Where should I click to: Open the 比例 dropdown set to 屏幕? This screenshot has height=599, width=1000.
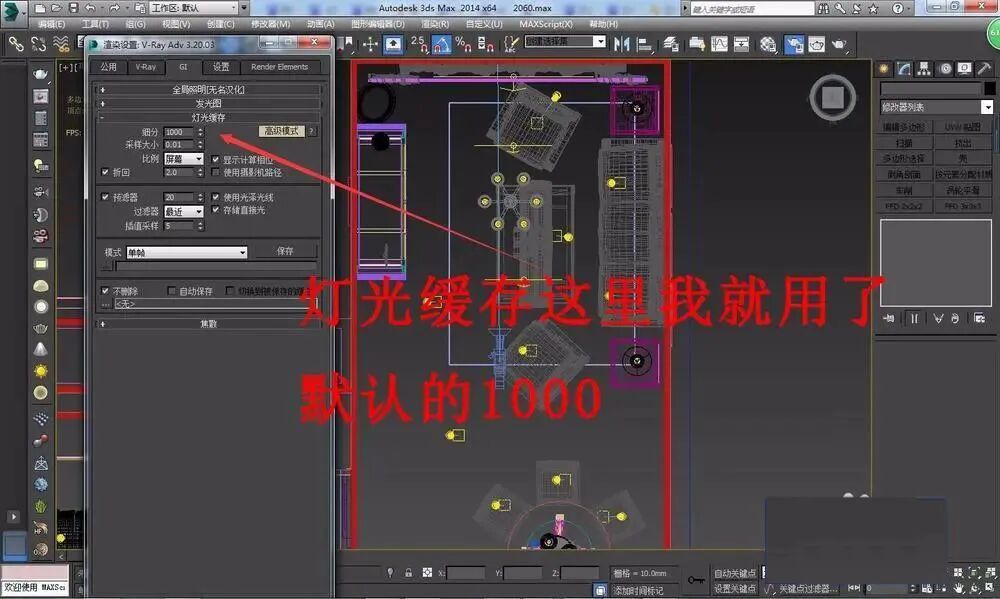click(x=184, y=159)
